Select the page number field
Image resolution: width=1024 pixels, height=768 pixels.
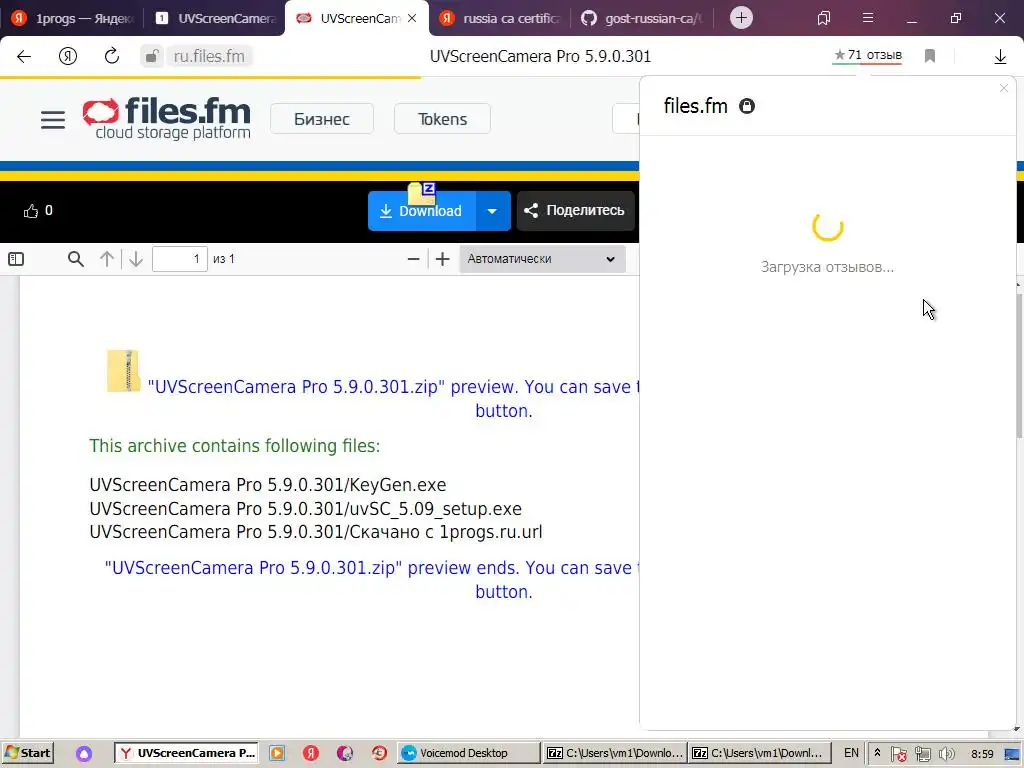(180, 259)
